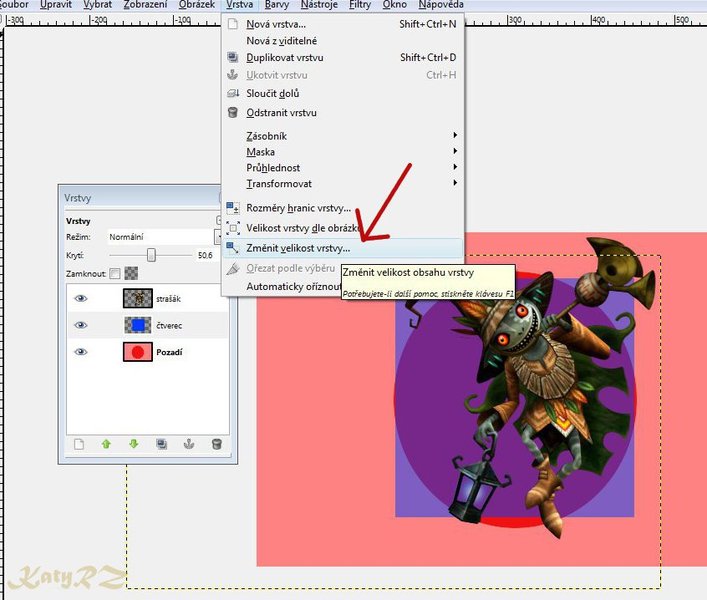Click the icon beside Duplikovat vrstvu
Viewport: 707px width, 600px height.
click(x=233, y=57)
